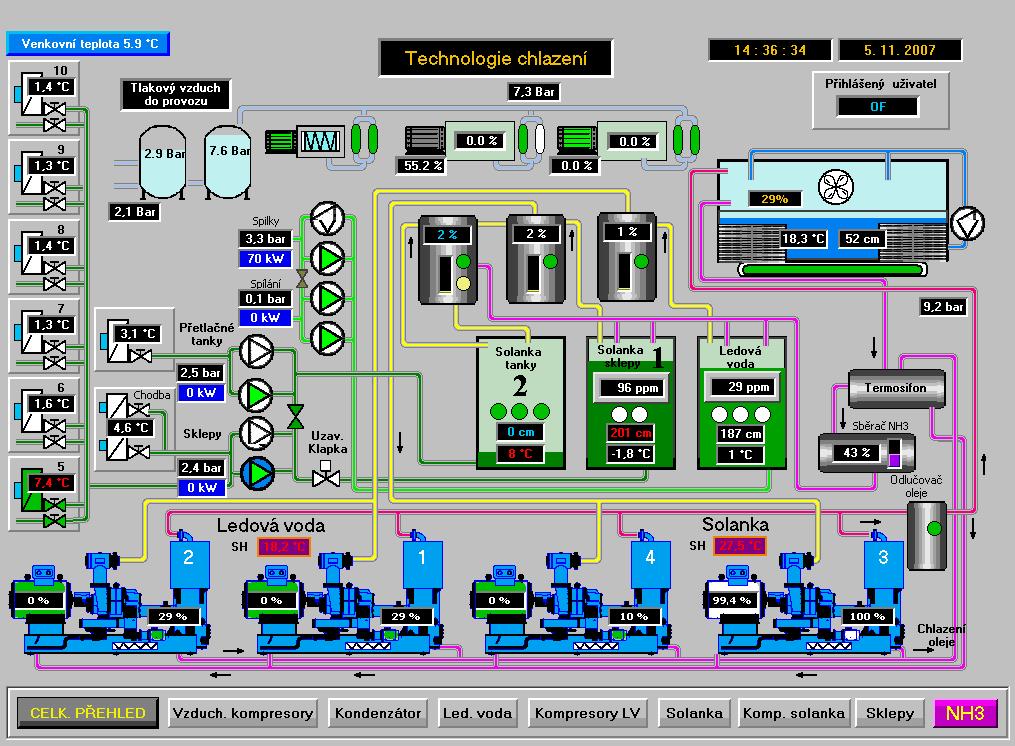Click the OF logged-in user field
Viewport: 1015px width, 746px height.
[x=878, y=106]
